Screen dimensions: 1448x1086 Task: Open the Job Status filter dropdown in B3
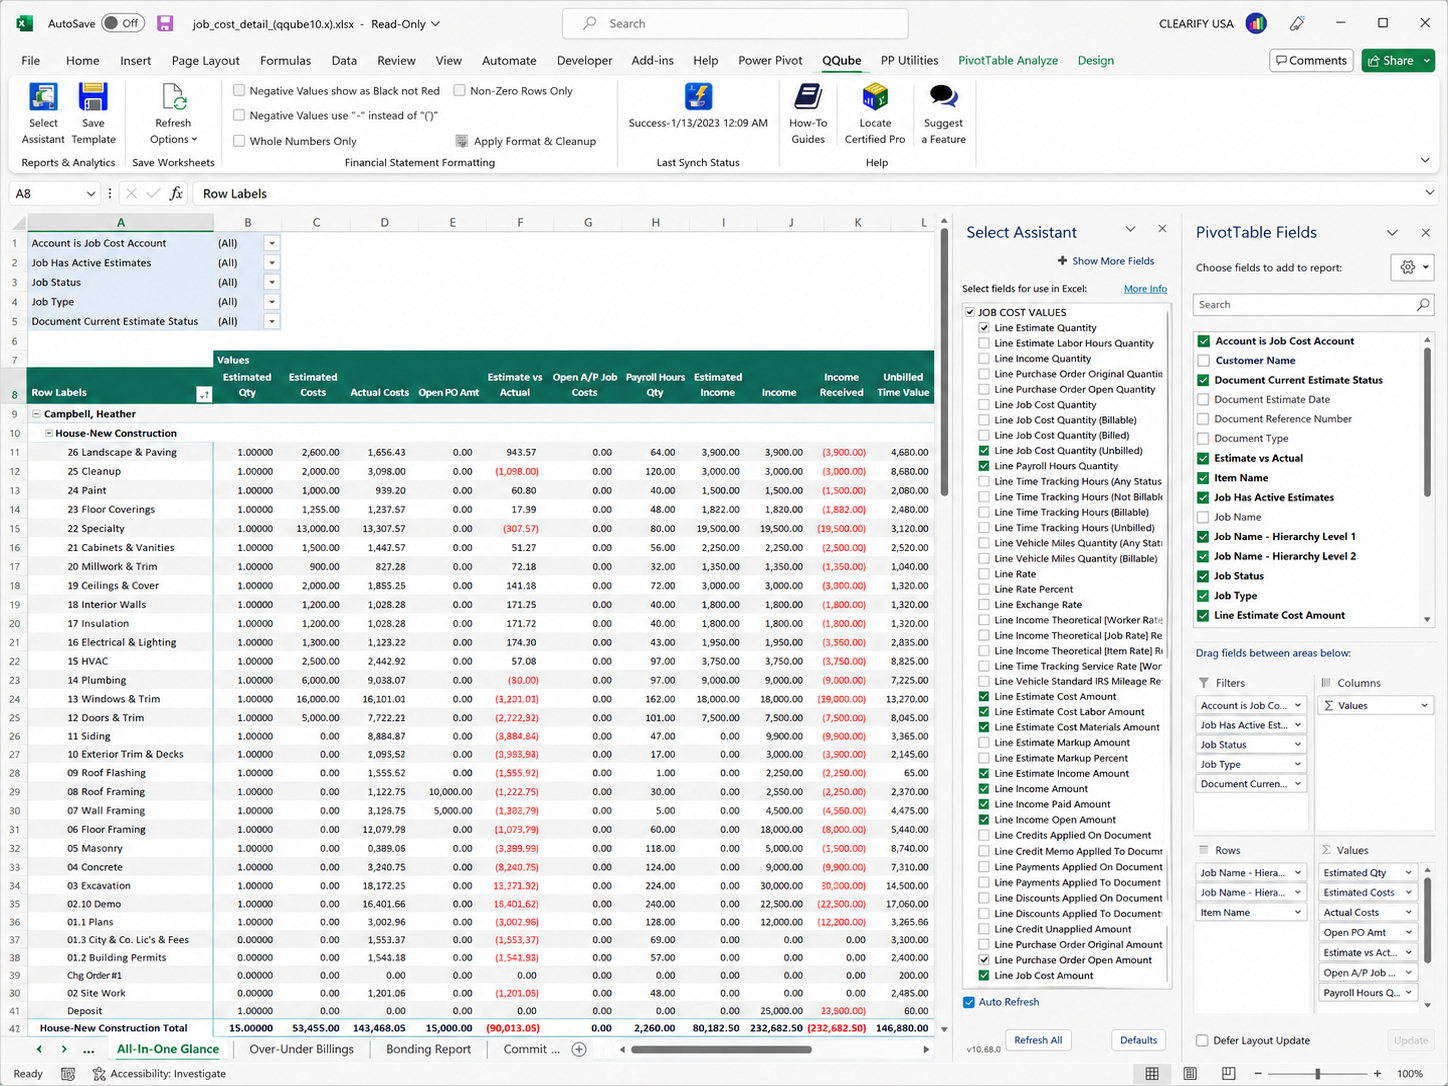pyautogui.click(x=271, y=282)
